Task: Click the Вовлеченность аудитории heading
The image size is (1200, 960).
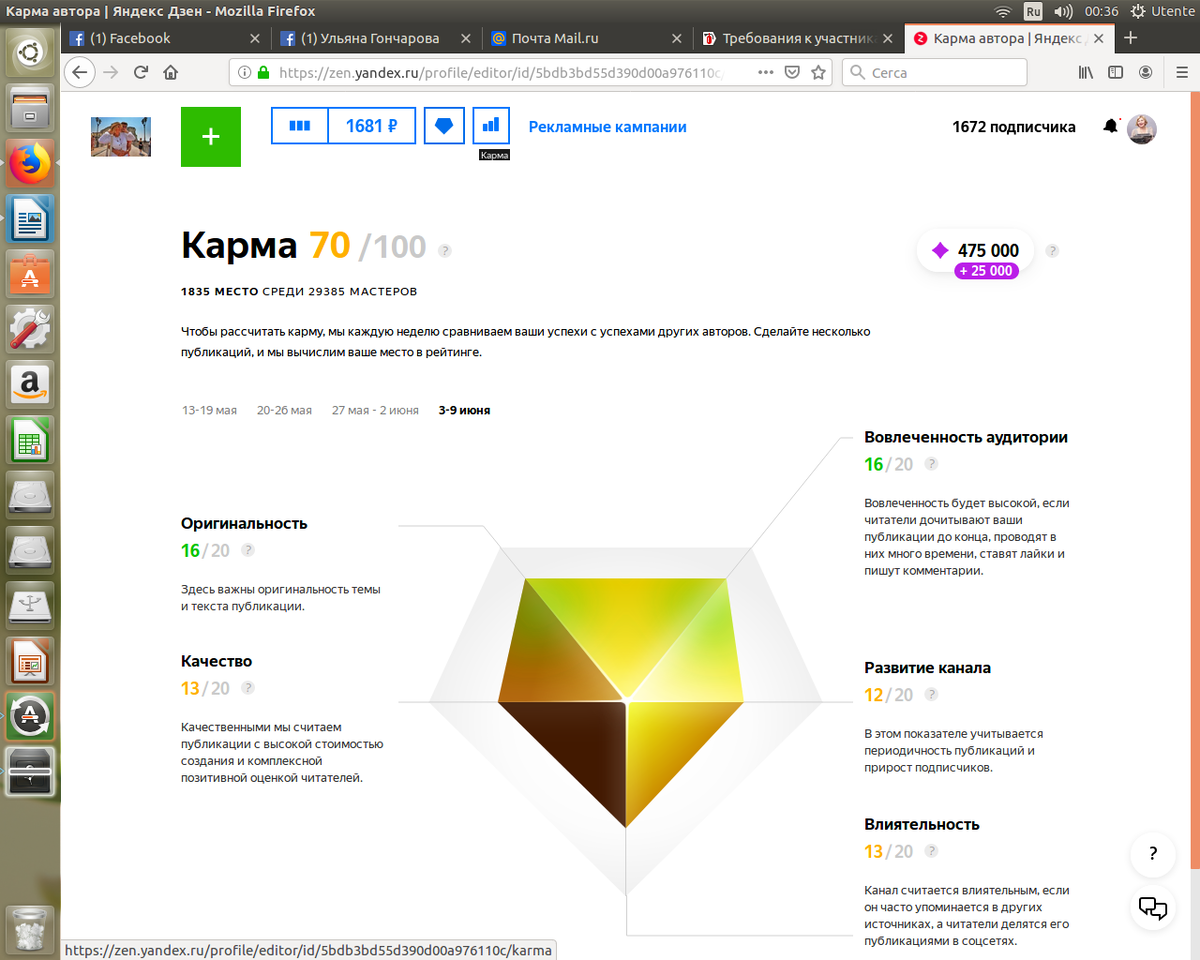Action: 966,437
